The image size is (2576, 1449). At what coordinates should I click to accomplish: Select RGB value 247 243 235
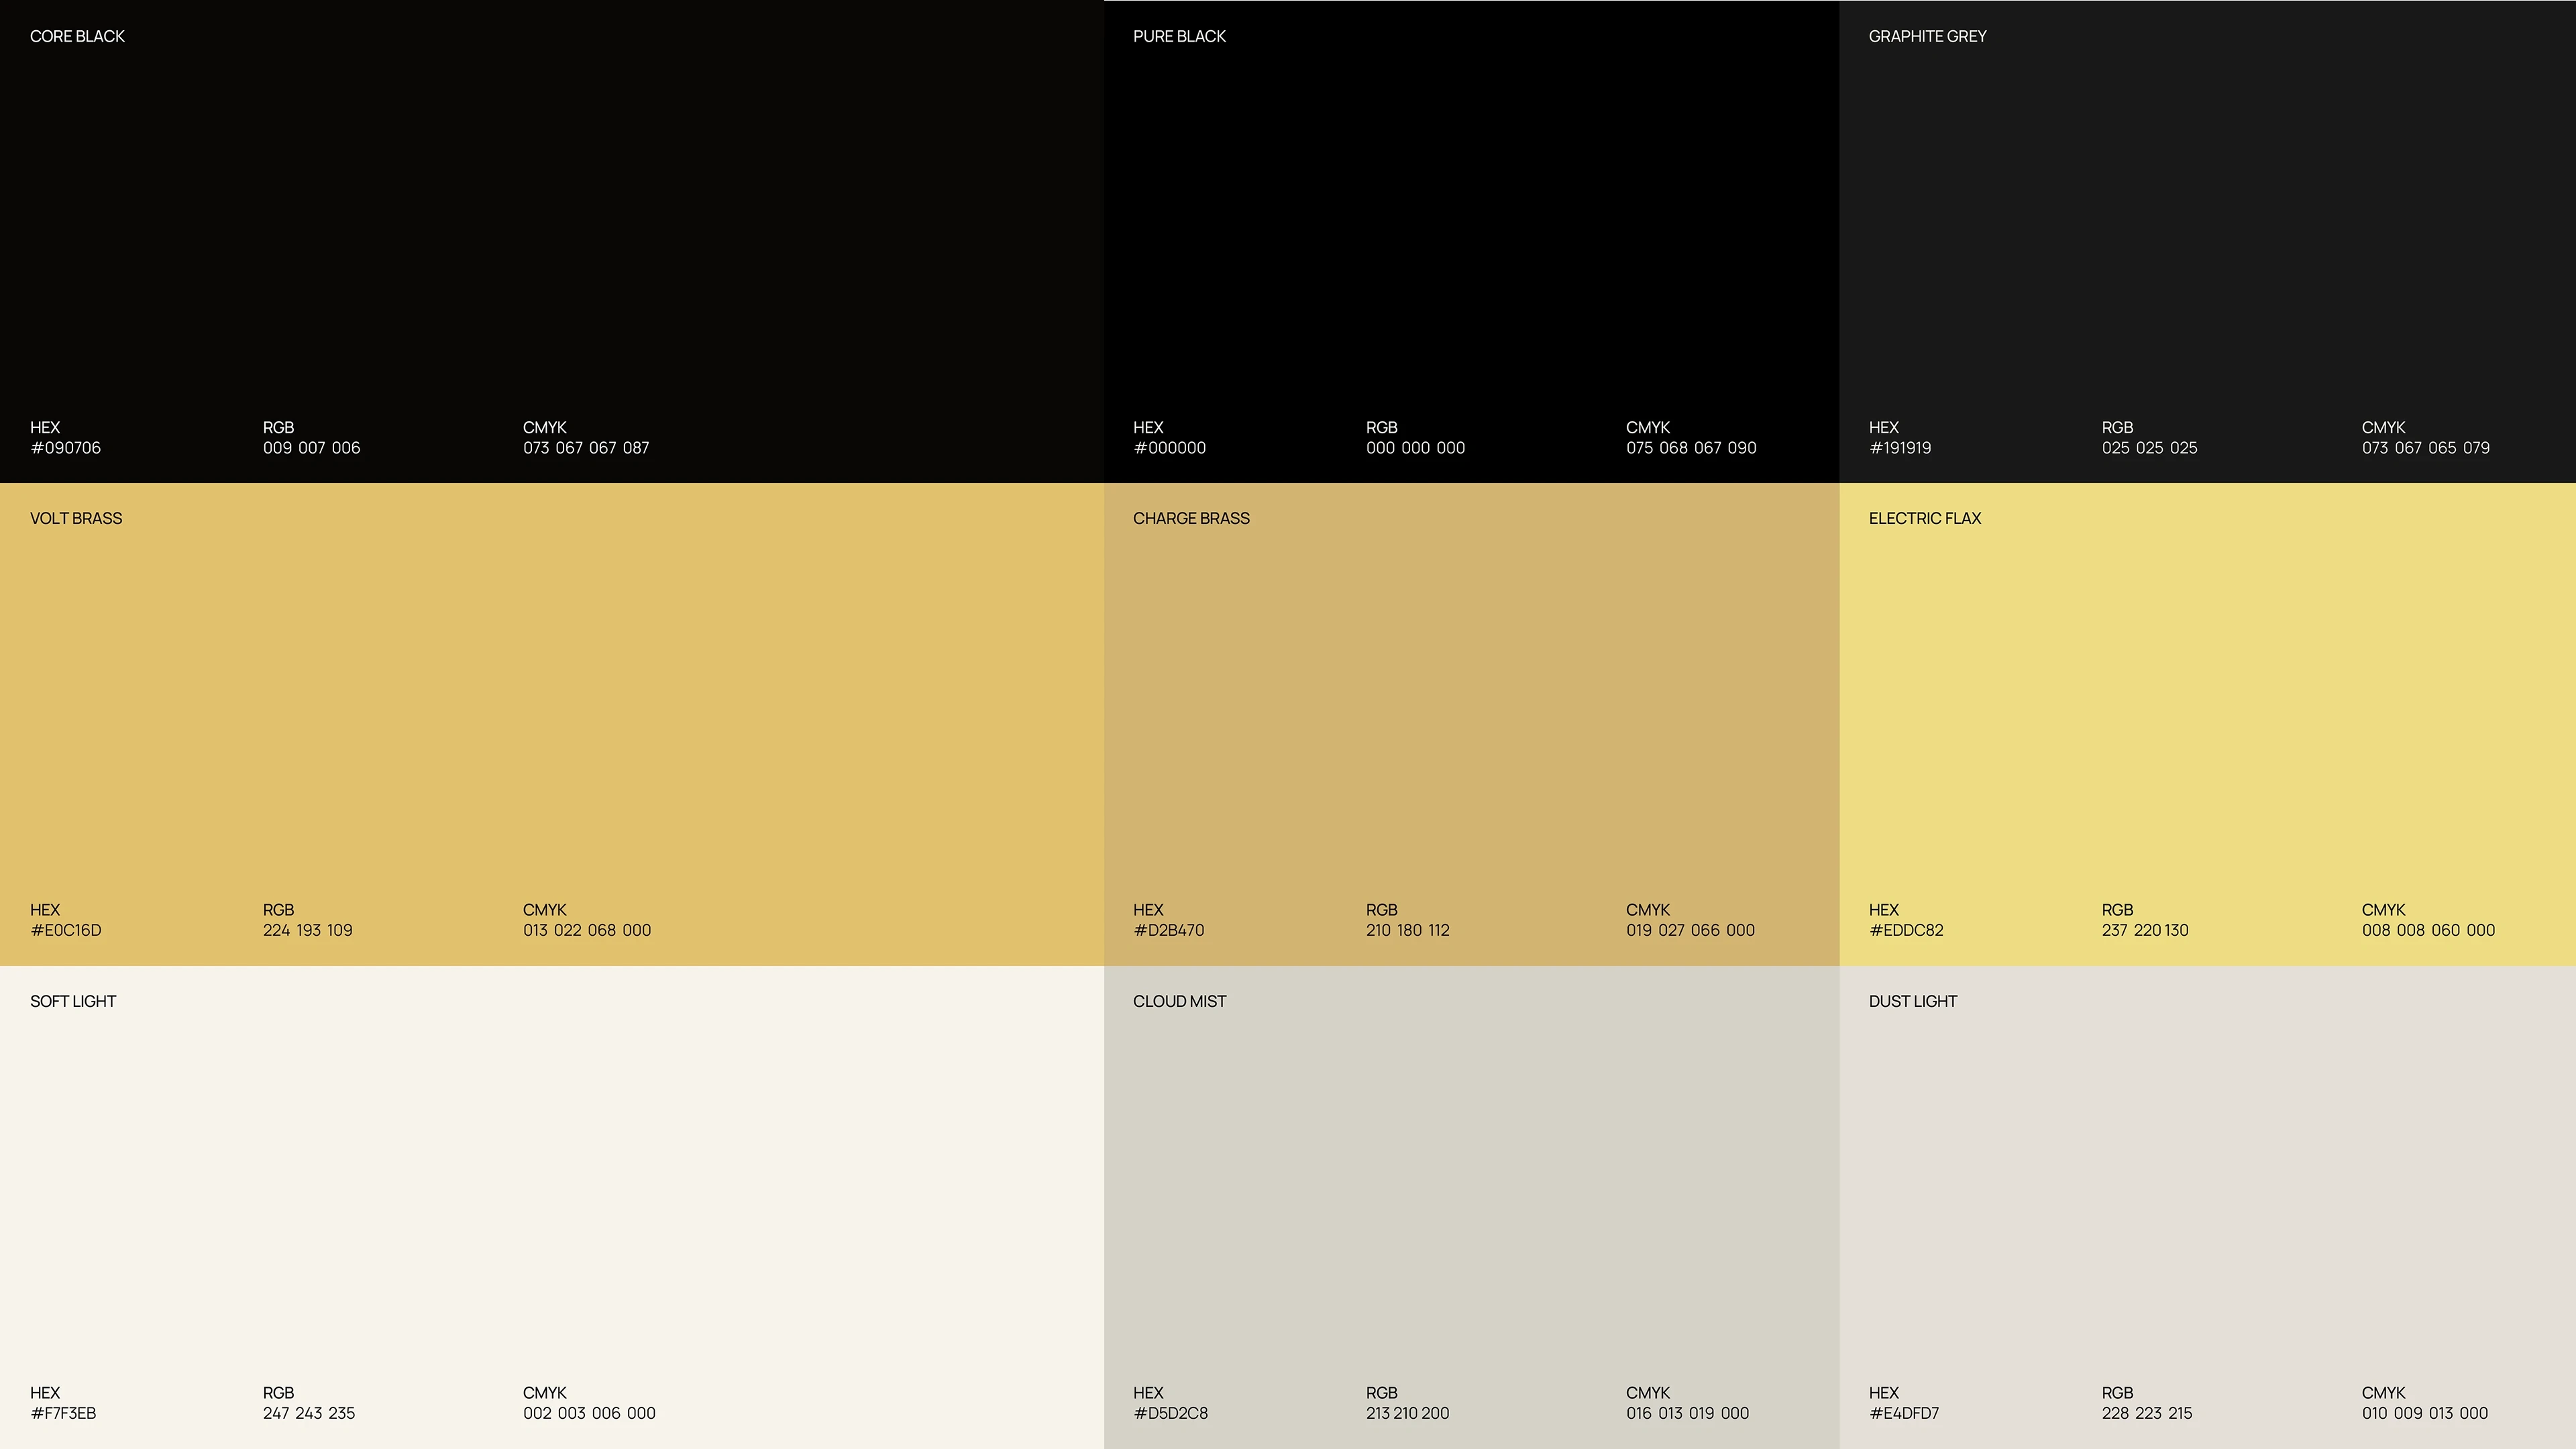[x=308, y=1413]
